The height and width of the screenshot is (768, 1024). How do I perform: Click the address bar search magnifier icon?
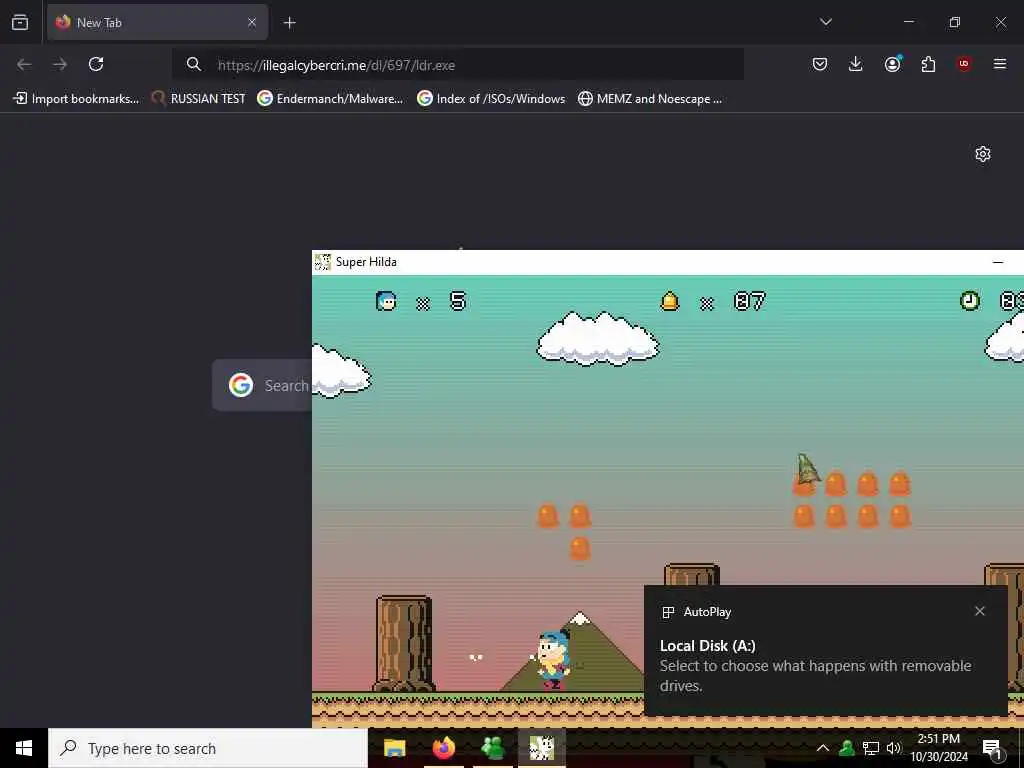[x=193, y=64]
